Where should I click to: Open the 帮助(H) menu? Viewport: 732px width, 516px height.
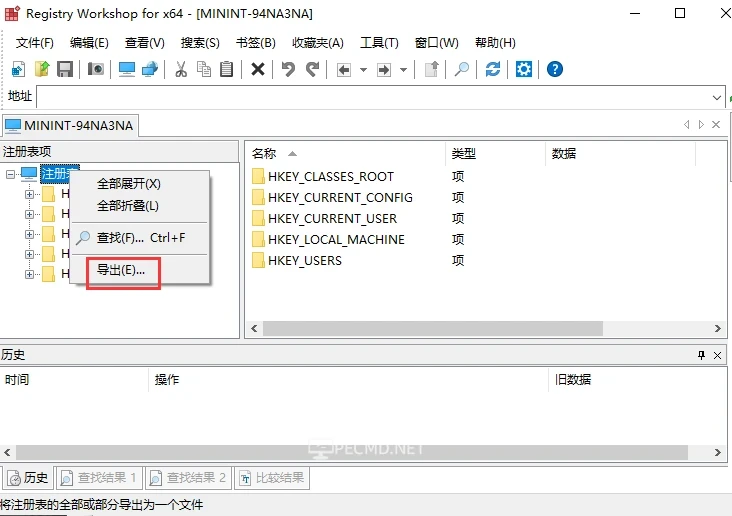coord(495,43)
